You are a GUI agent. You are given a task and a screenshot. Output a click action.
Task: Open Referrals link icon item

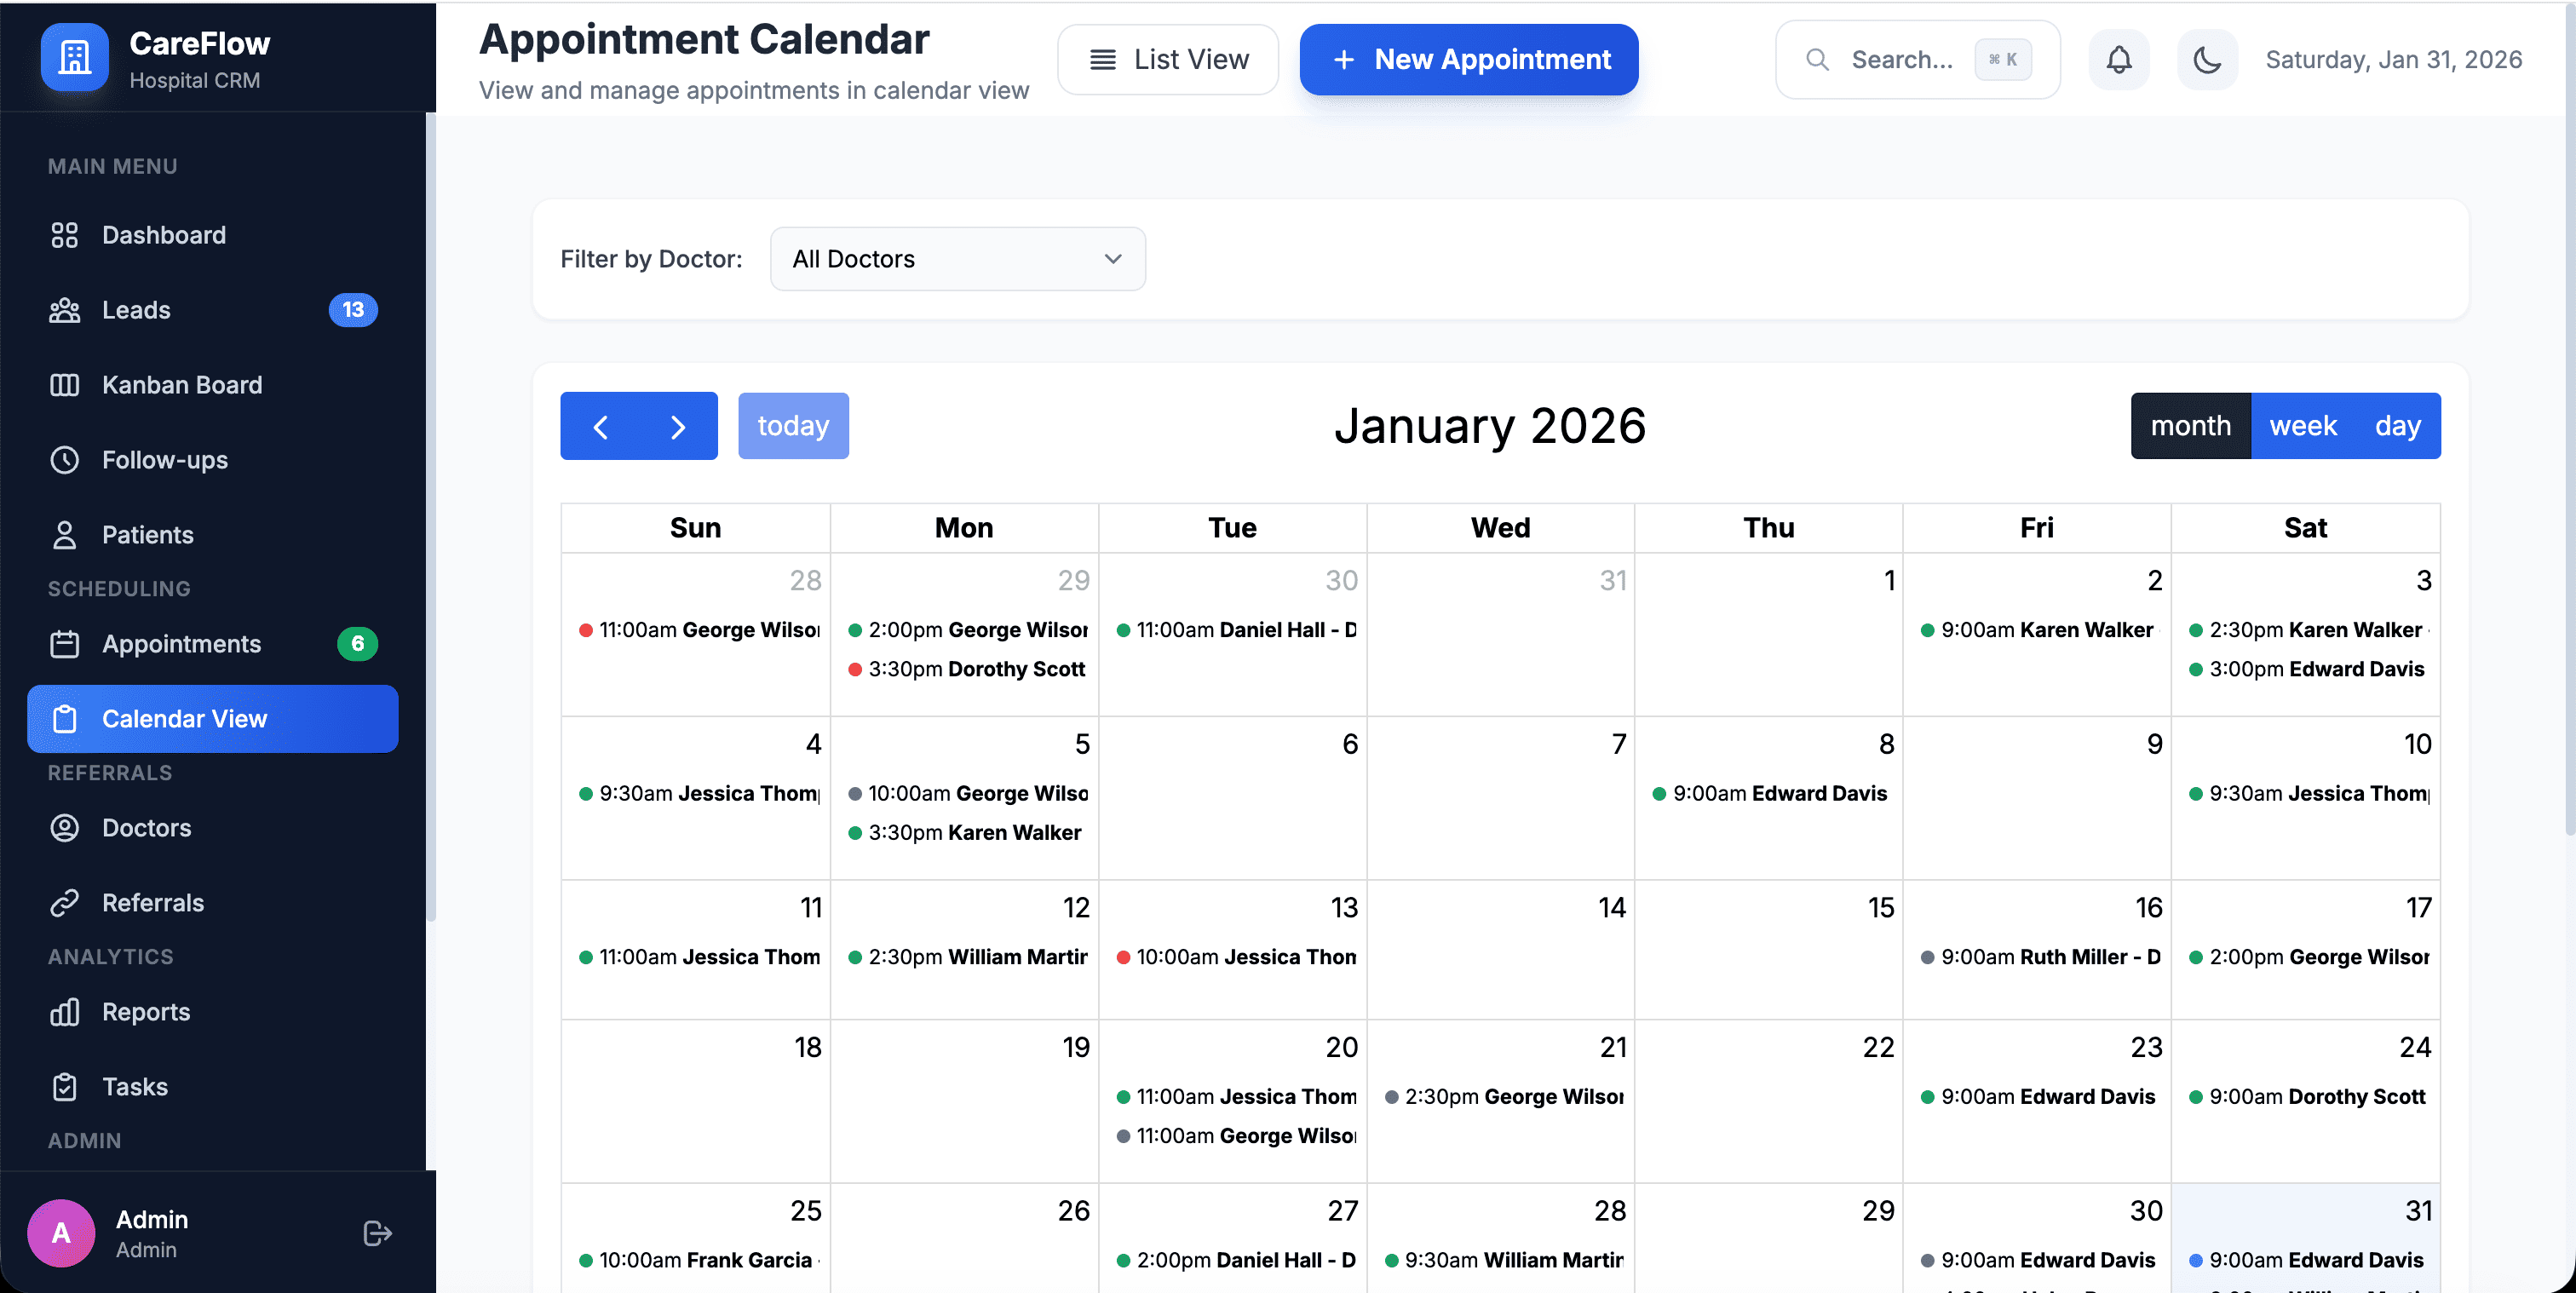tap(65, 903)
